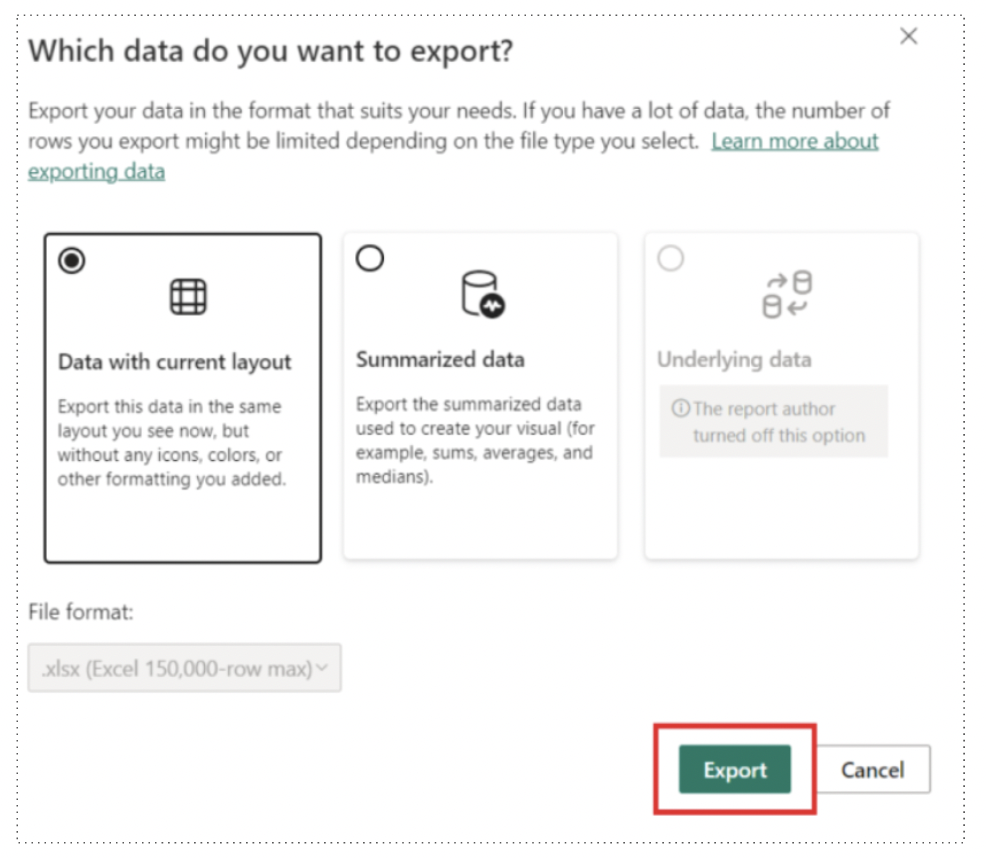The width and height of the screenshot is (986, 858).
Task: Click the underlying data transfer icon
Action: 787,294
